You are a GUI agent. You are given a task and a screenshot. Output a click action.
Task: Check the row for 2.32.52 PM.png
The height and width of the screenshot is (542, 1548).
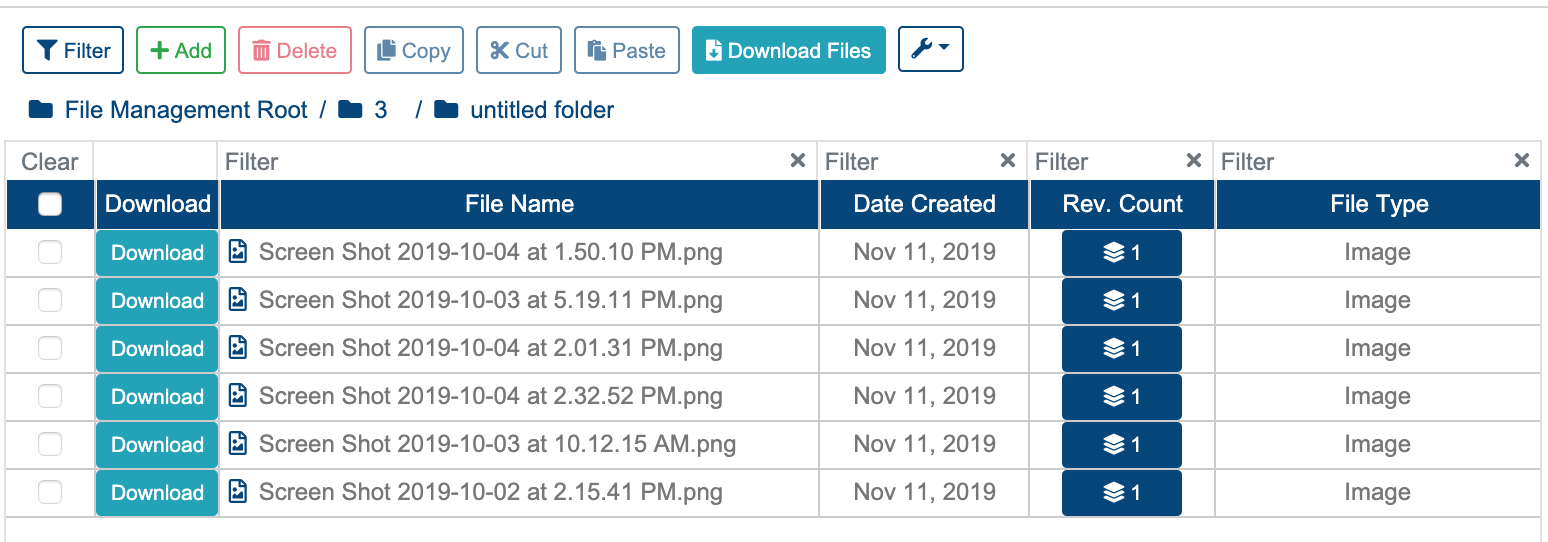pyautogui.click(x=50, y=397)
